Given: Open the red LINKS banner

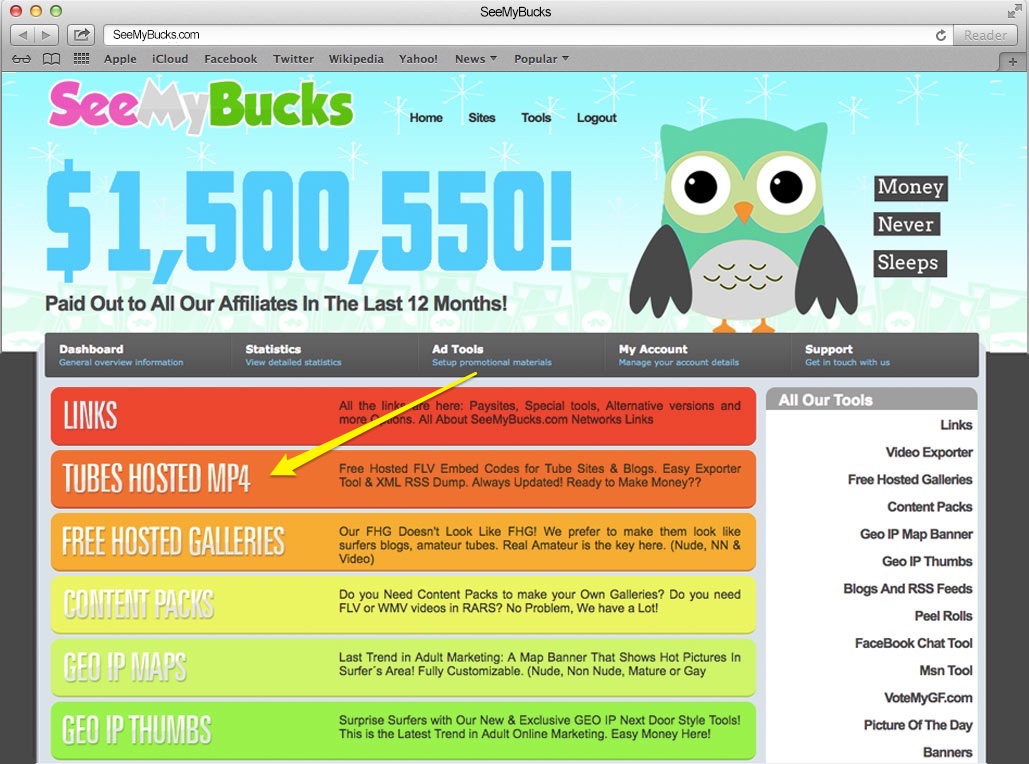Looking at the screenshot, I should (403, 416).
